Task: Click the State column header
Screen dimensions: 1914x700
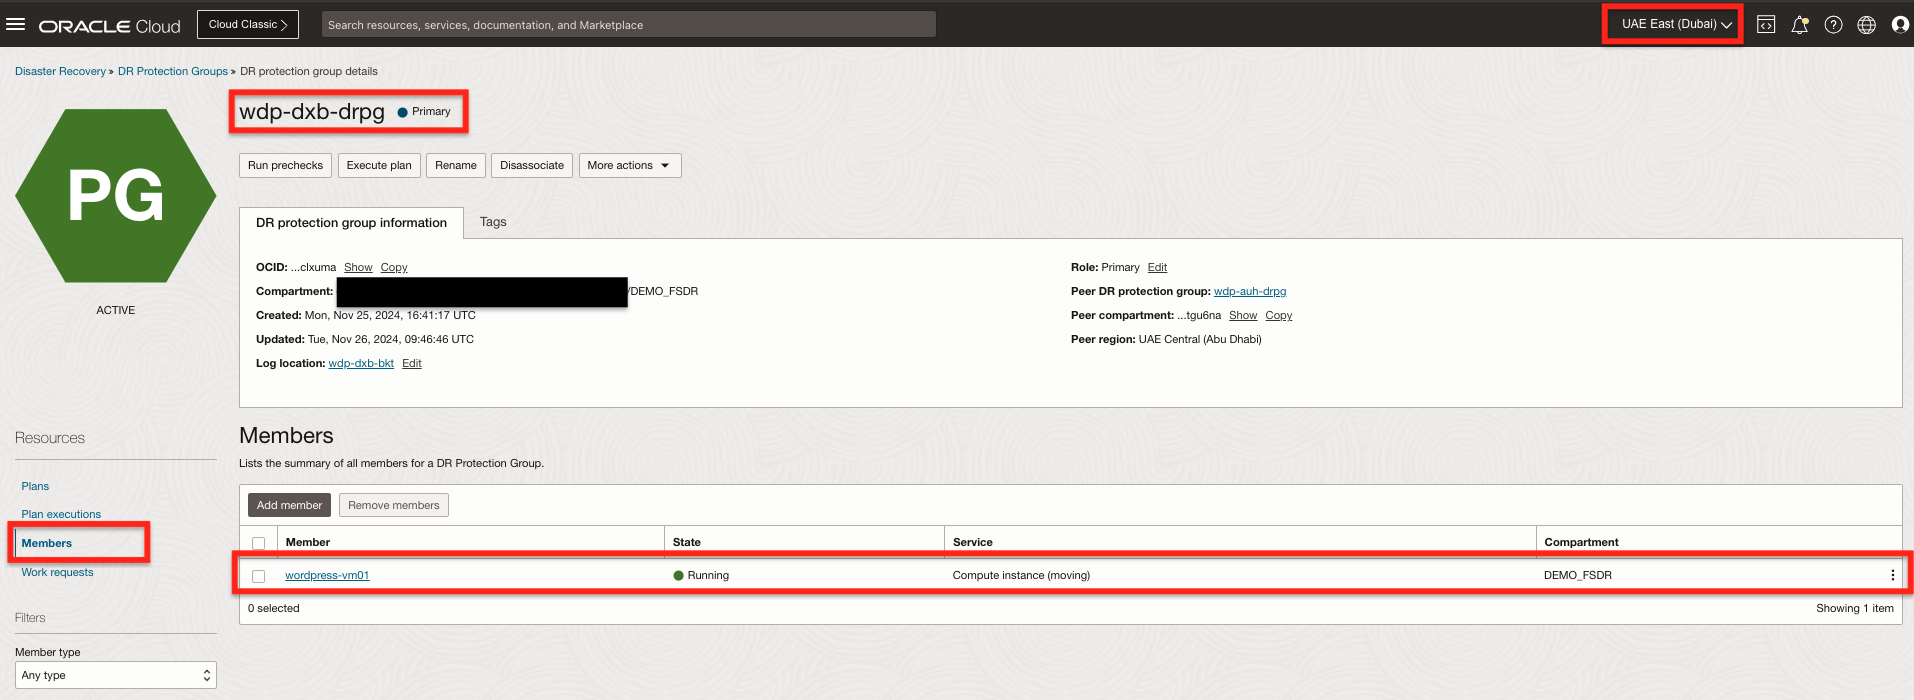Action: tap(687, 542)
